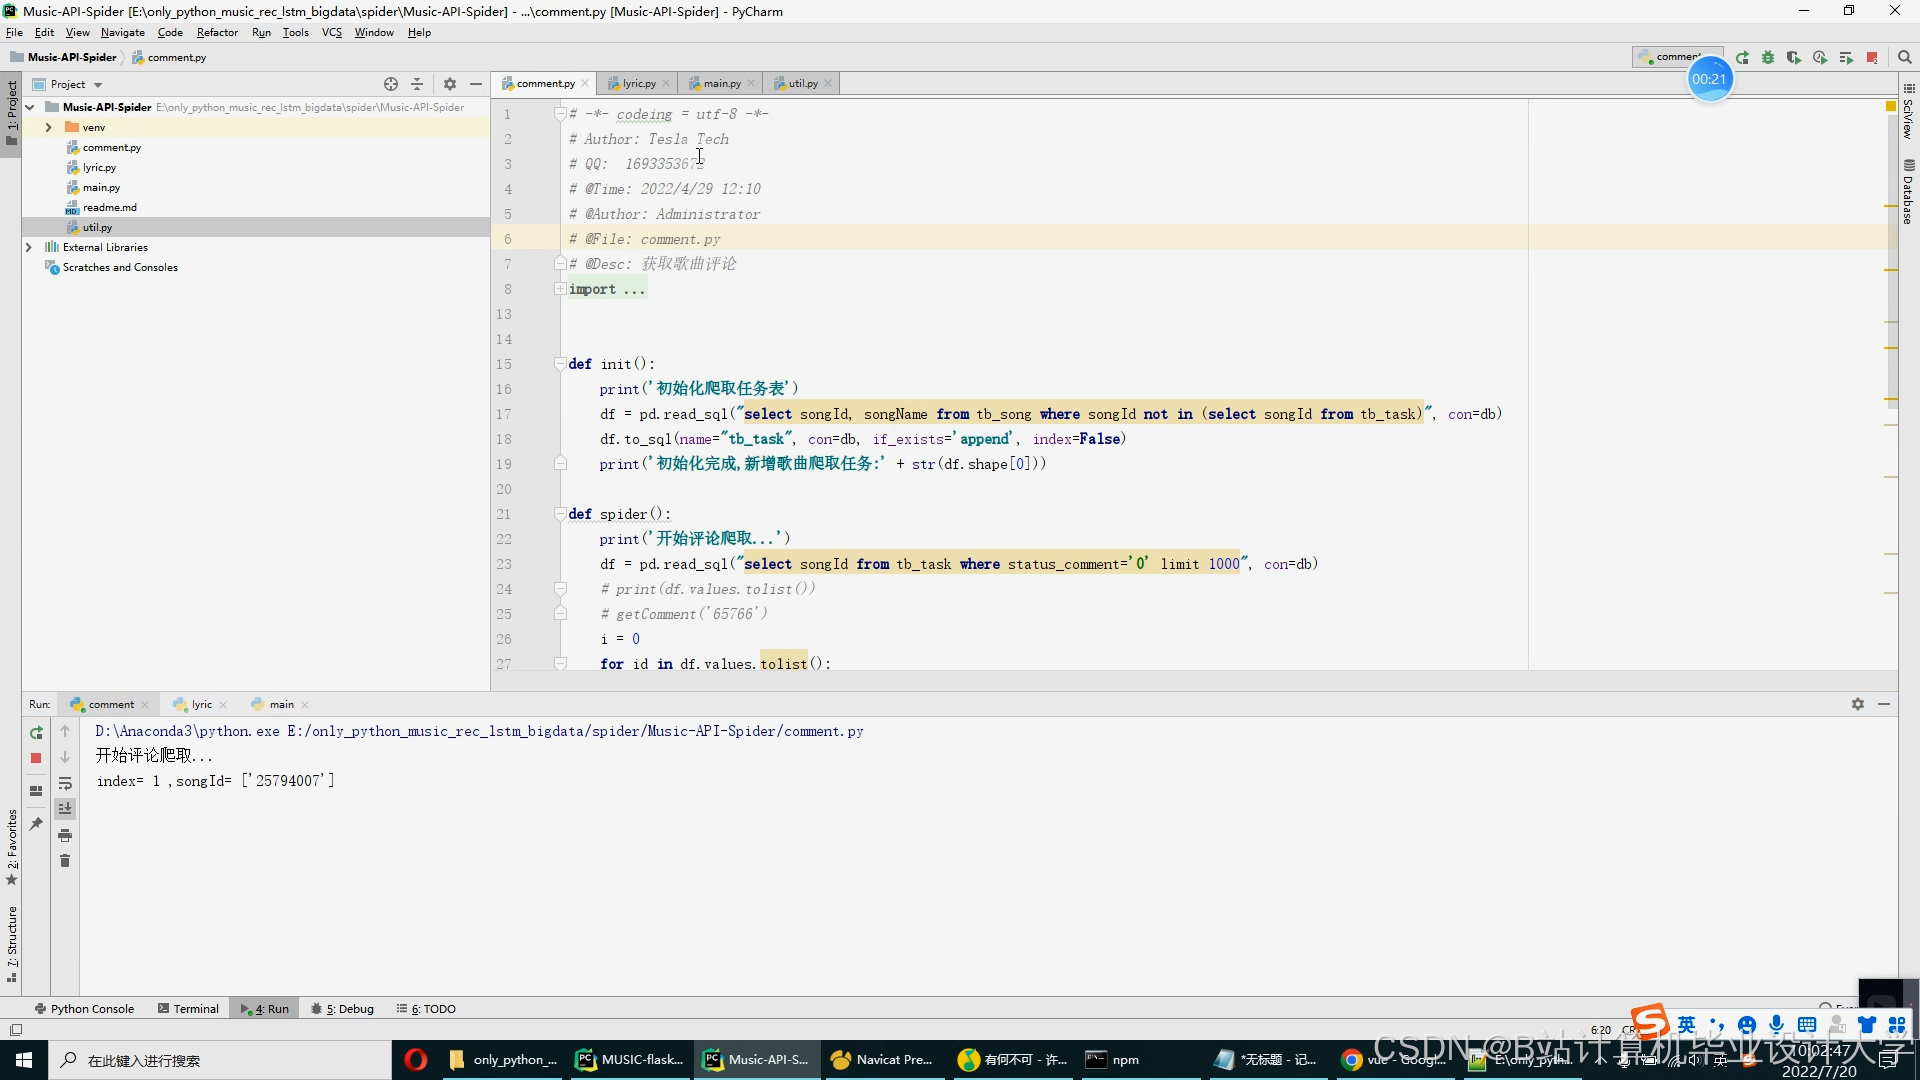Viewport: 1920px width, 1080px height.
Task: Switch to the util.py editor tab
Action: point(803,83)
